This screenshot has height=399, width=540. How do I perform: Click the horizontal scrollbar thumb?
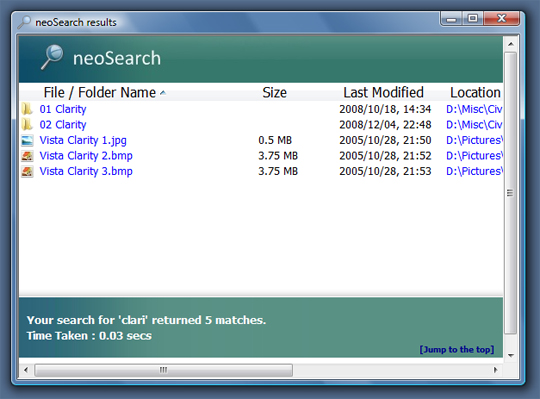164,370
